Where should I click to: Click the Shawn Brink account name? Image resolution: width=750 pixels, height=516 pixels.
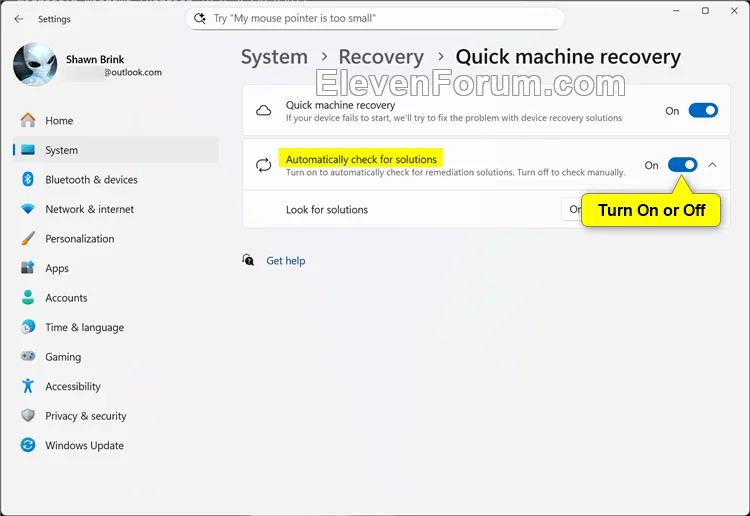click(x=95, y=59)
